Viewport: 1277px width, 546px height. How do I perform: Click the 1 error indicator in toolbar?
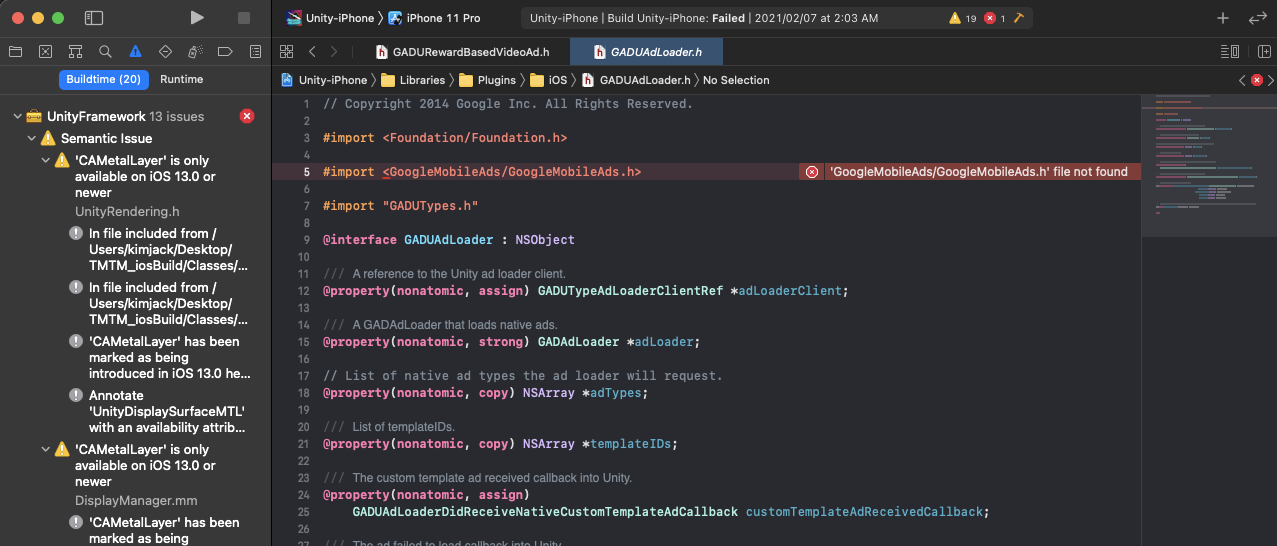pos(995,18)
